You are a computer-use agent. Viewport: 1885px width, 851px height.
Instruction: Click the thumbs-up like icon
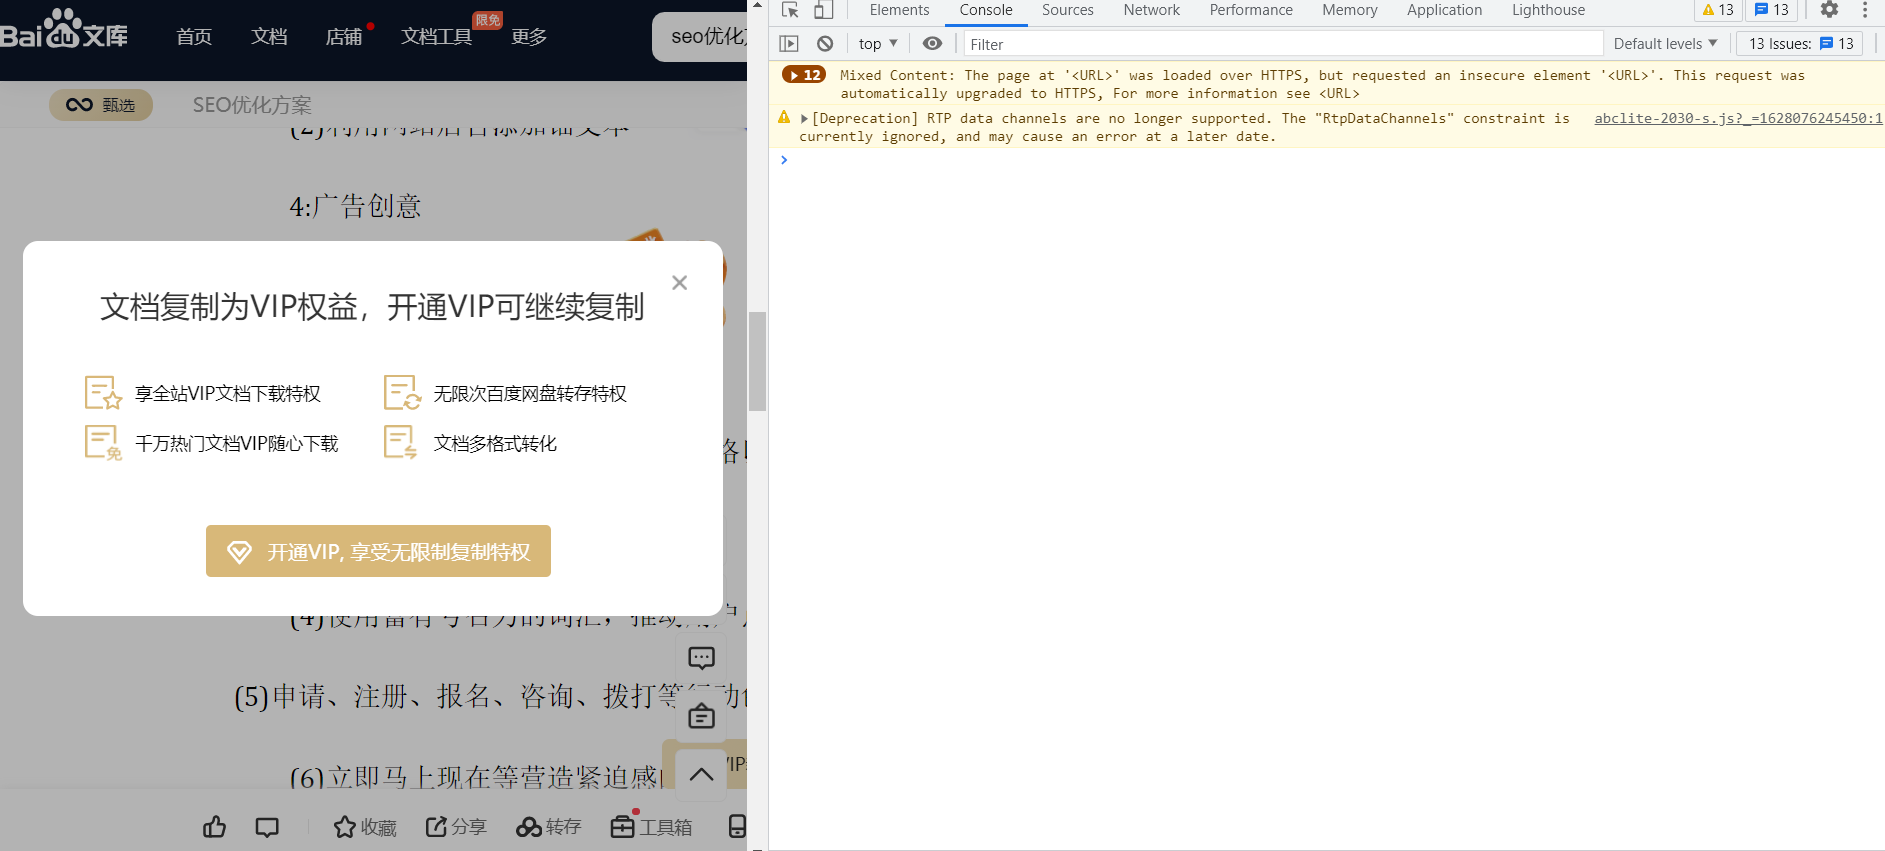[x=214, y=827]
